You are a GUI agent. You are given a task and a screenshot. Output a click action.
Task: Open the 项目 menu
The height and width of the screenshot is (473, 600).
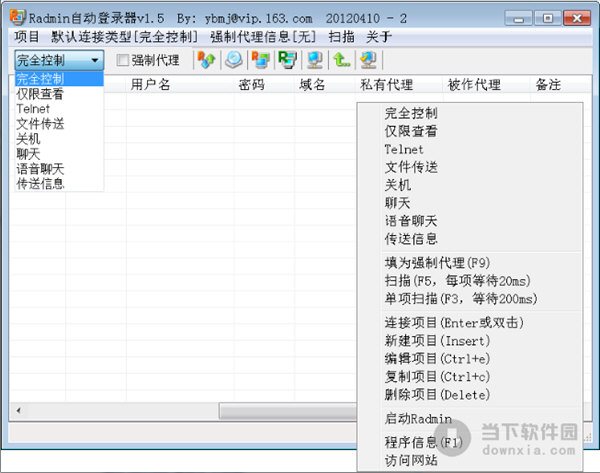[27, 37]
